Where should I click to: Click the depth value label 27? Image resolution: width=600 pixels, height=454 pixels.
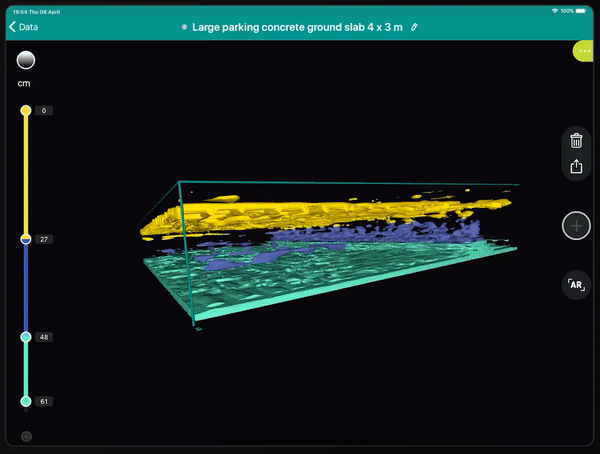[44, 239]
